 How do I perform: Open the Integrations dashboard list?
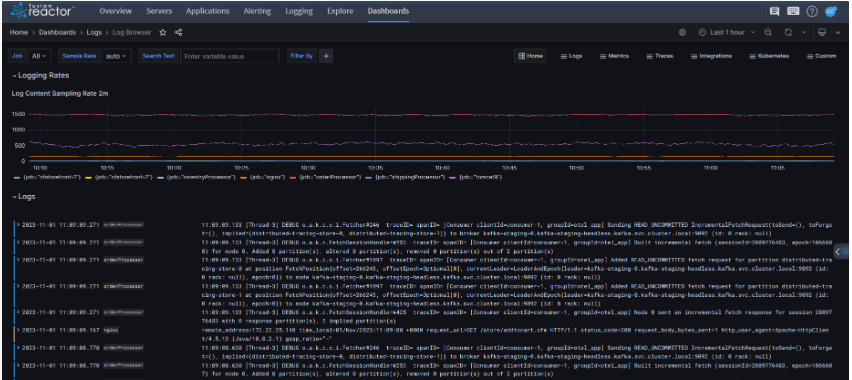click(711, 56)
